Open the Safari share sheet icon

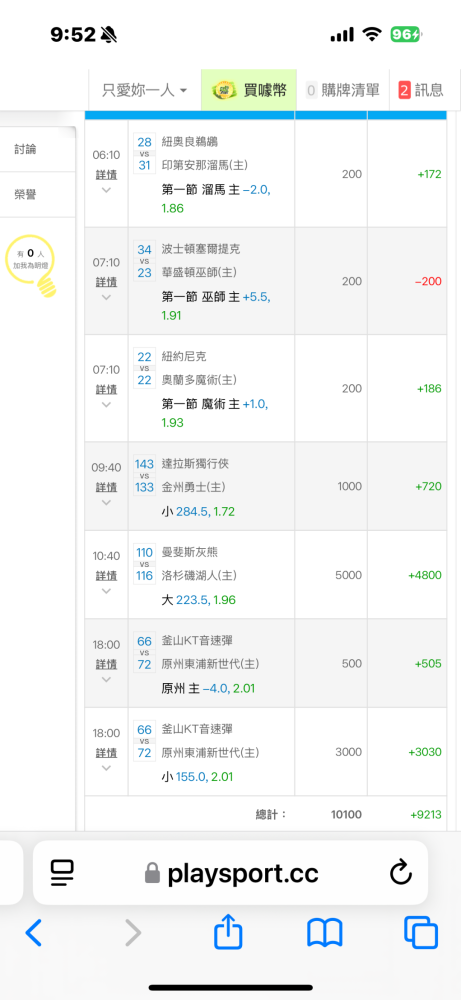(228, 932)
